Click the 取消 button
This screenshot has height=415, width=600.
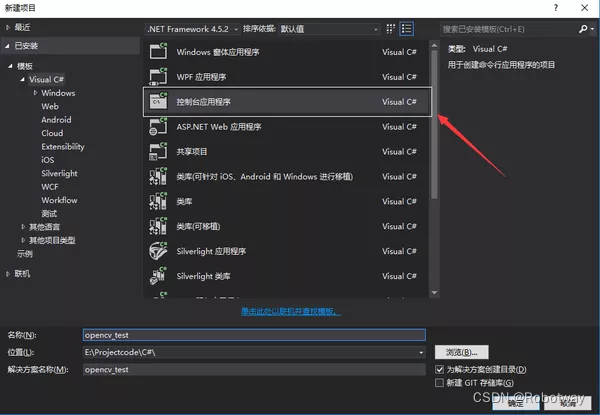point(567,403)
